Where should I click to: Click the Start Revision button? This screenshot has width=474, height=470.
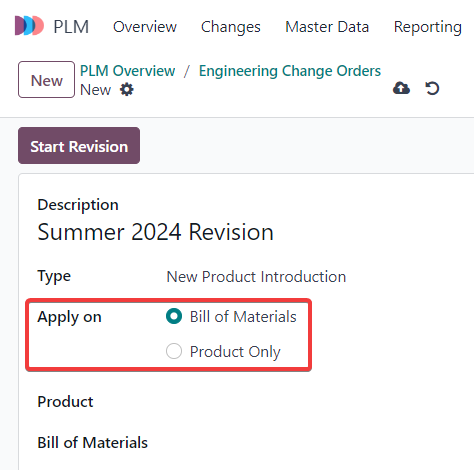[x=79, y=146]
